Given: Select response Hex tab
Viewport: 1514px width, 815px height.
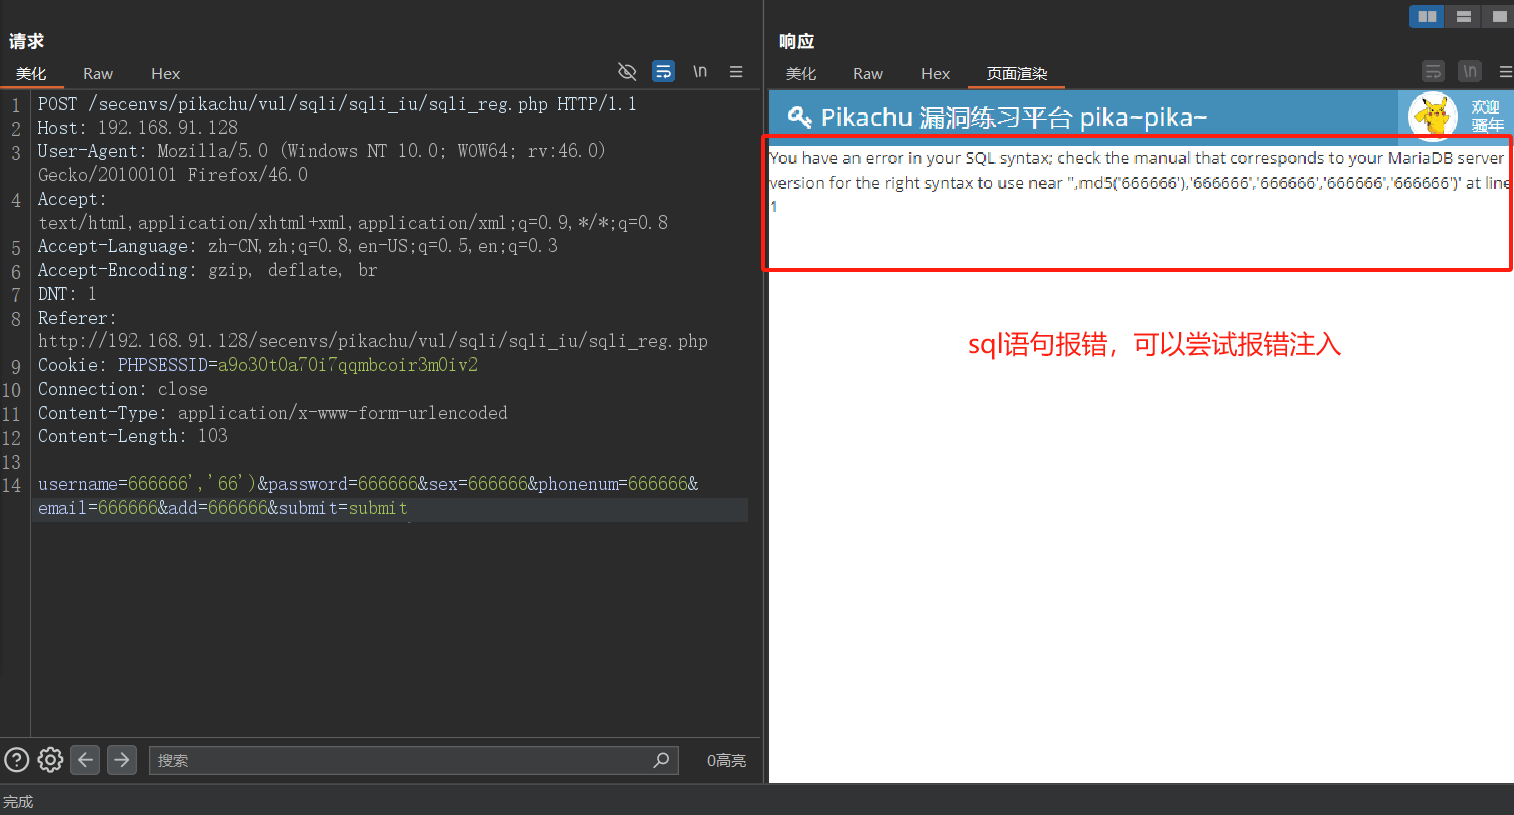Looking at the screenshot, I should click(936, 74).
